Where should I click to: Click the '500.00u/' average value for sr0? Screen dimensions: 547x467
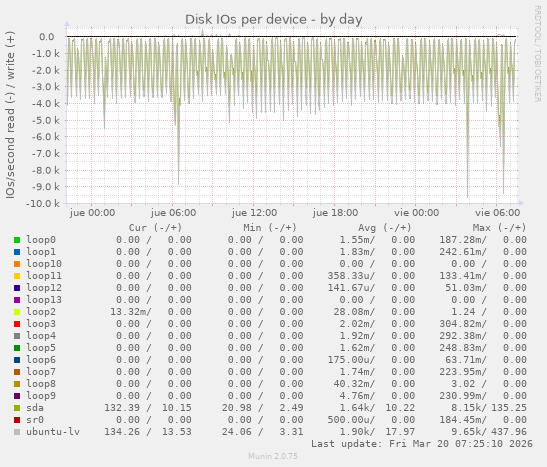(351, 420)
